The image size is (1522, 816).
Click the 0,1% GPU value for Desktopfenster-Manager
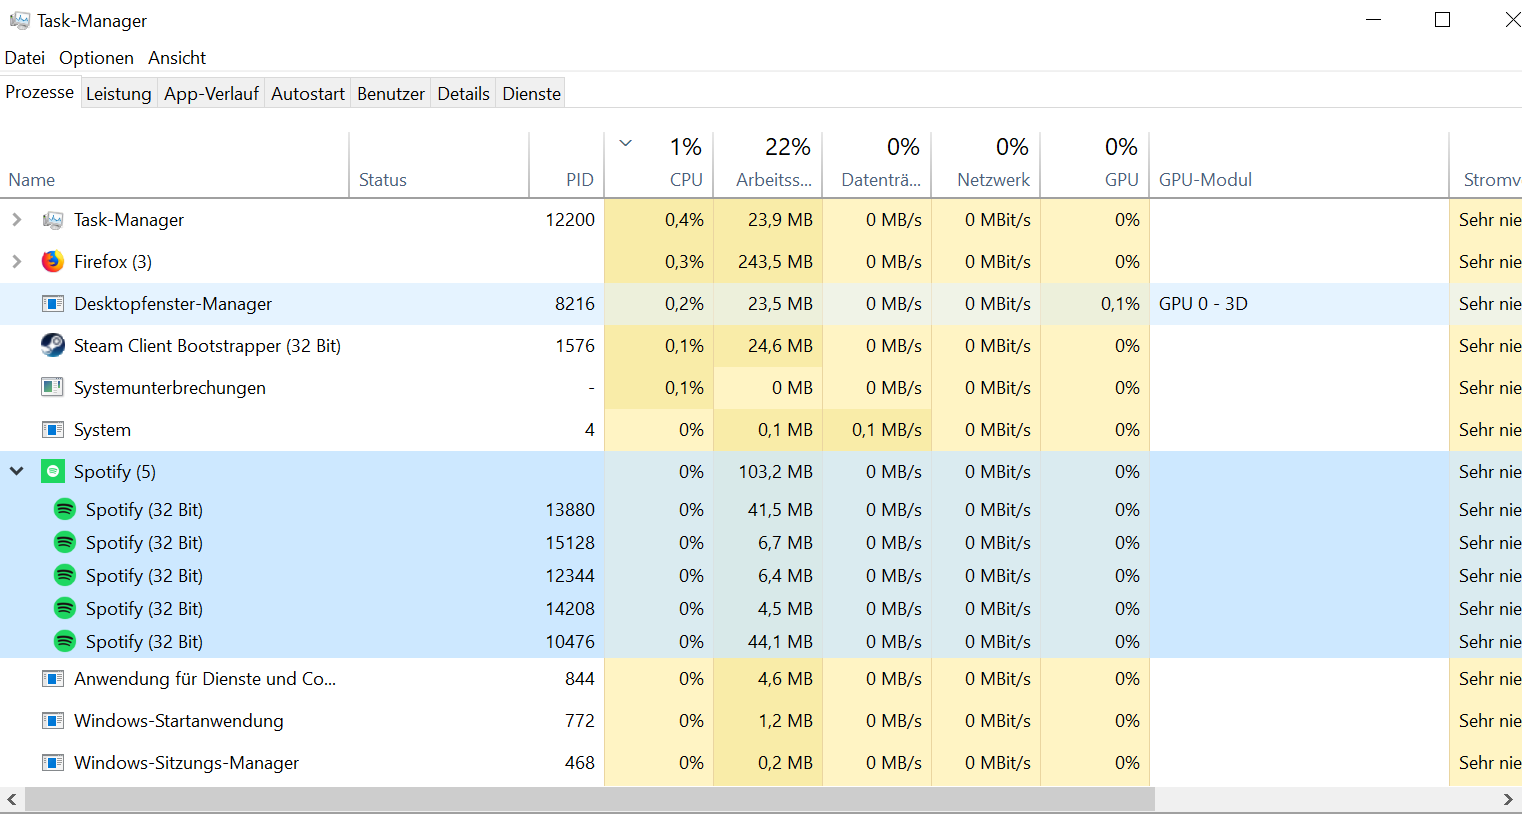coord(1120,304)
